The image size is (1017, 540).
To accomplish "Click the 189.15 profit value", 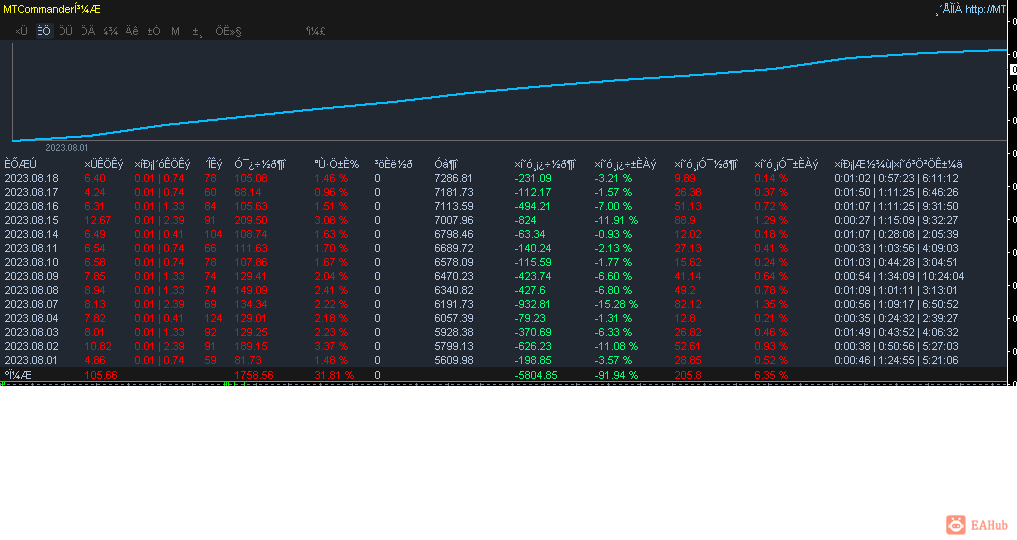I will tap(251, 346).
